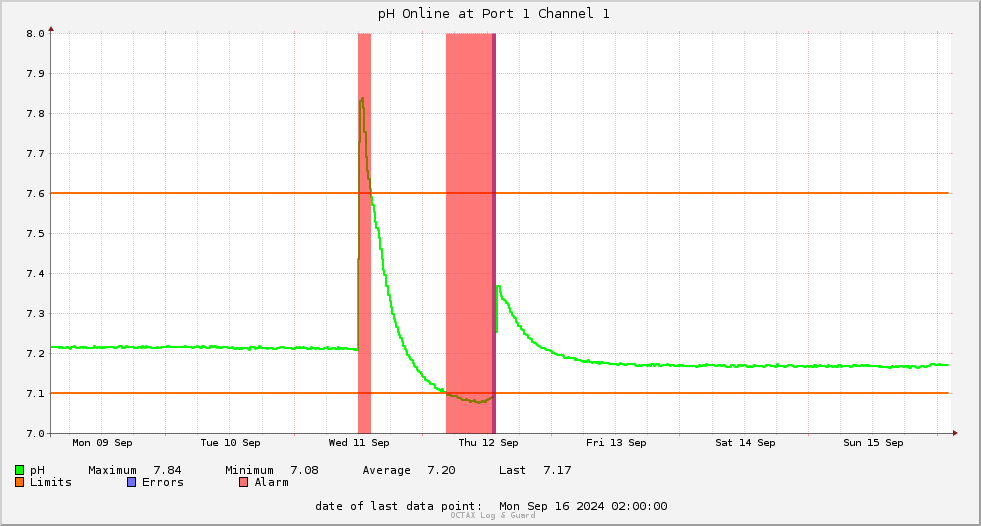Click the 'Mon Sep 16 2024 02:00:00' timestamp
This screenshot has height=526, width=981.
coord(583,506)
